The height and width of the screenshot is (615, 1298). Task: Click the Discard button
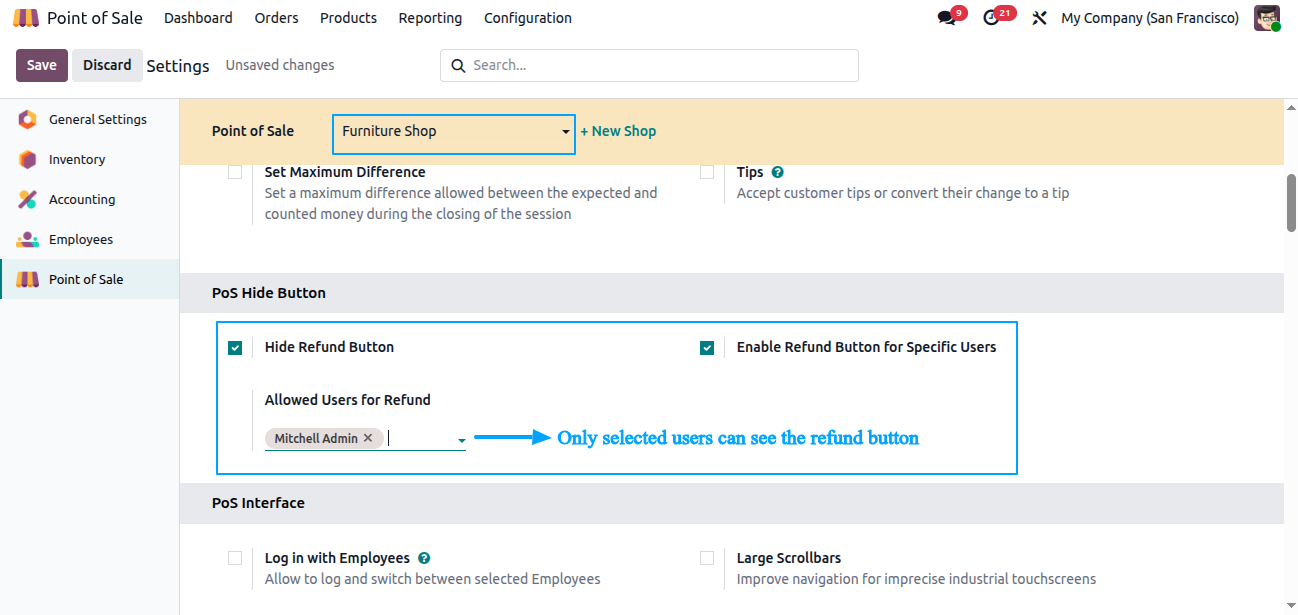[107, 65]
